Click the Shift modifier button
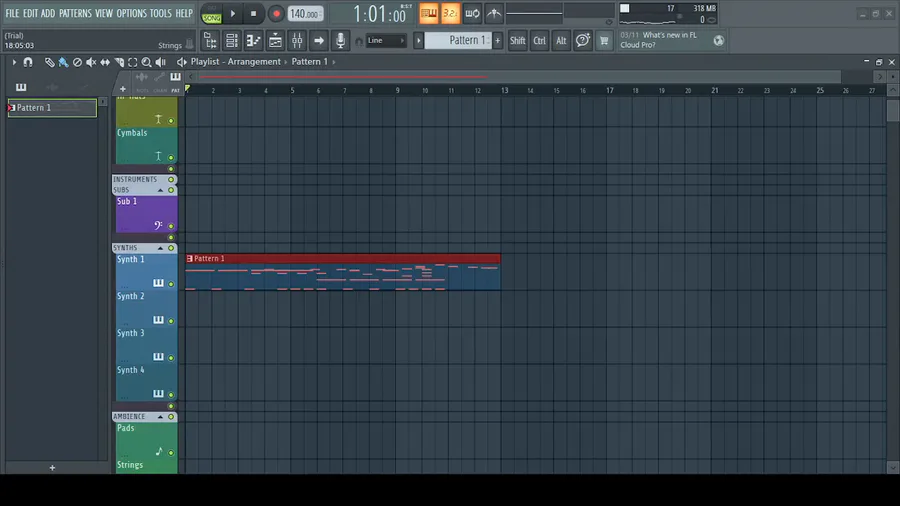Screen dimensions: 900x506 click(518, 41)
